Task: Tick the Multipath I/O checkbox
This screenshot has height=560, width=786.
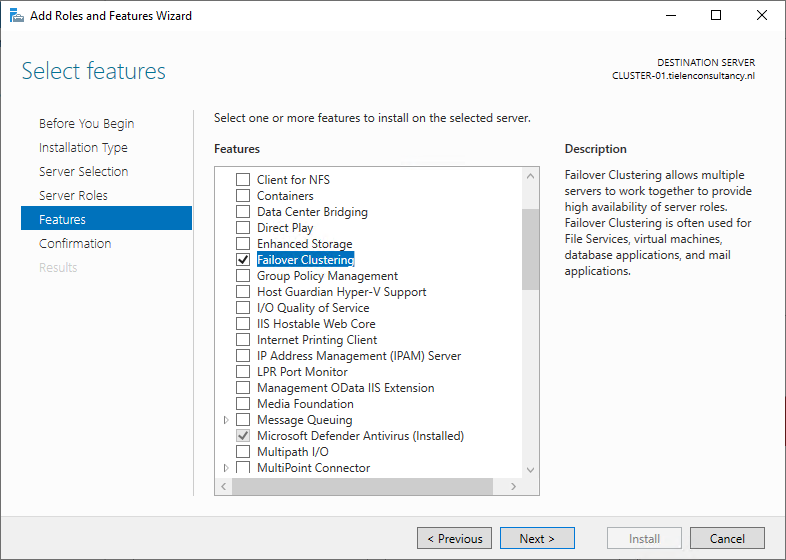Action: 243,452
